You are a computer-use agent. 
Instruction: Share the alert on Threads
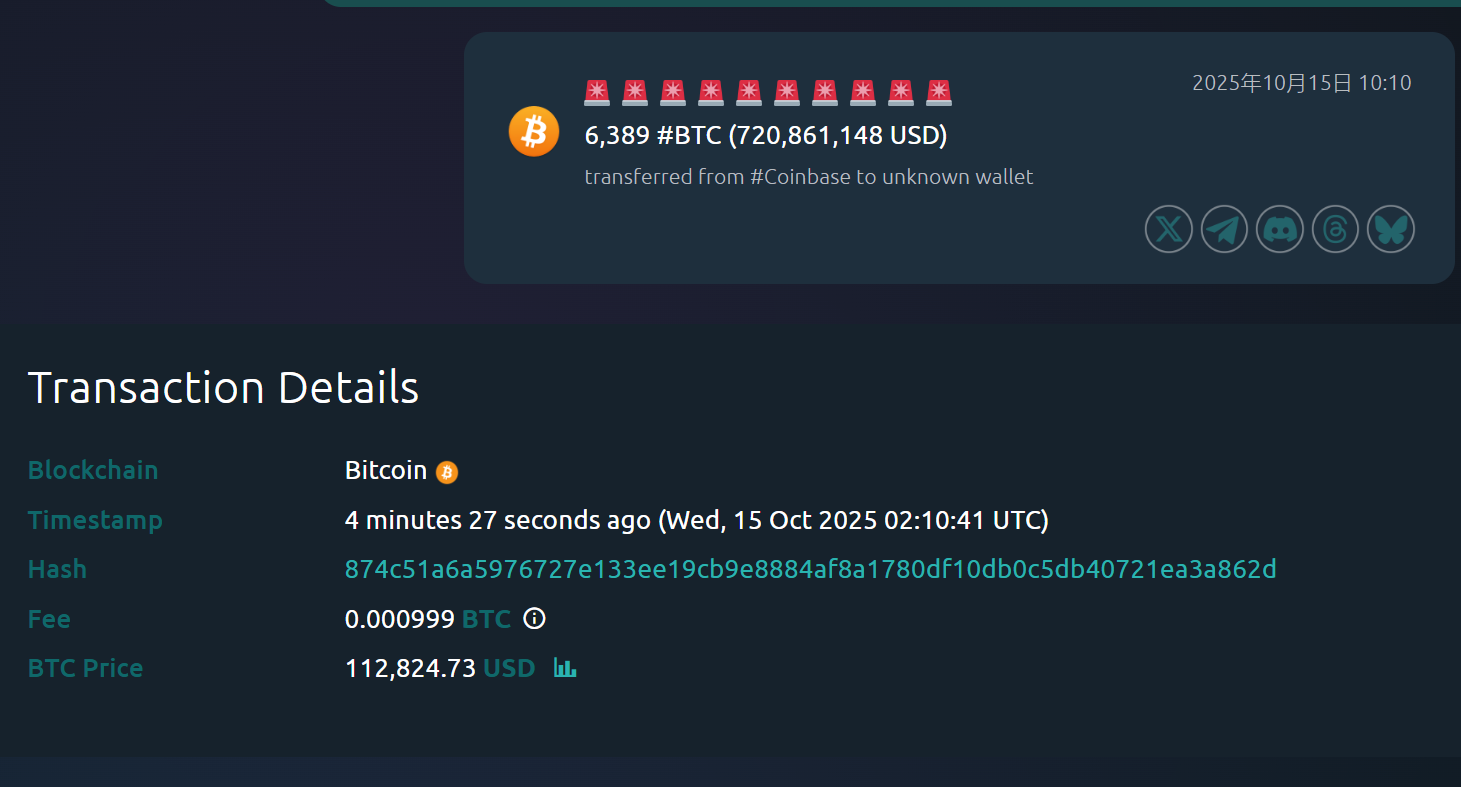[x=1335, y=229]
